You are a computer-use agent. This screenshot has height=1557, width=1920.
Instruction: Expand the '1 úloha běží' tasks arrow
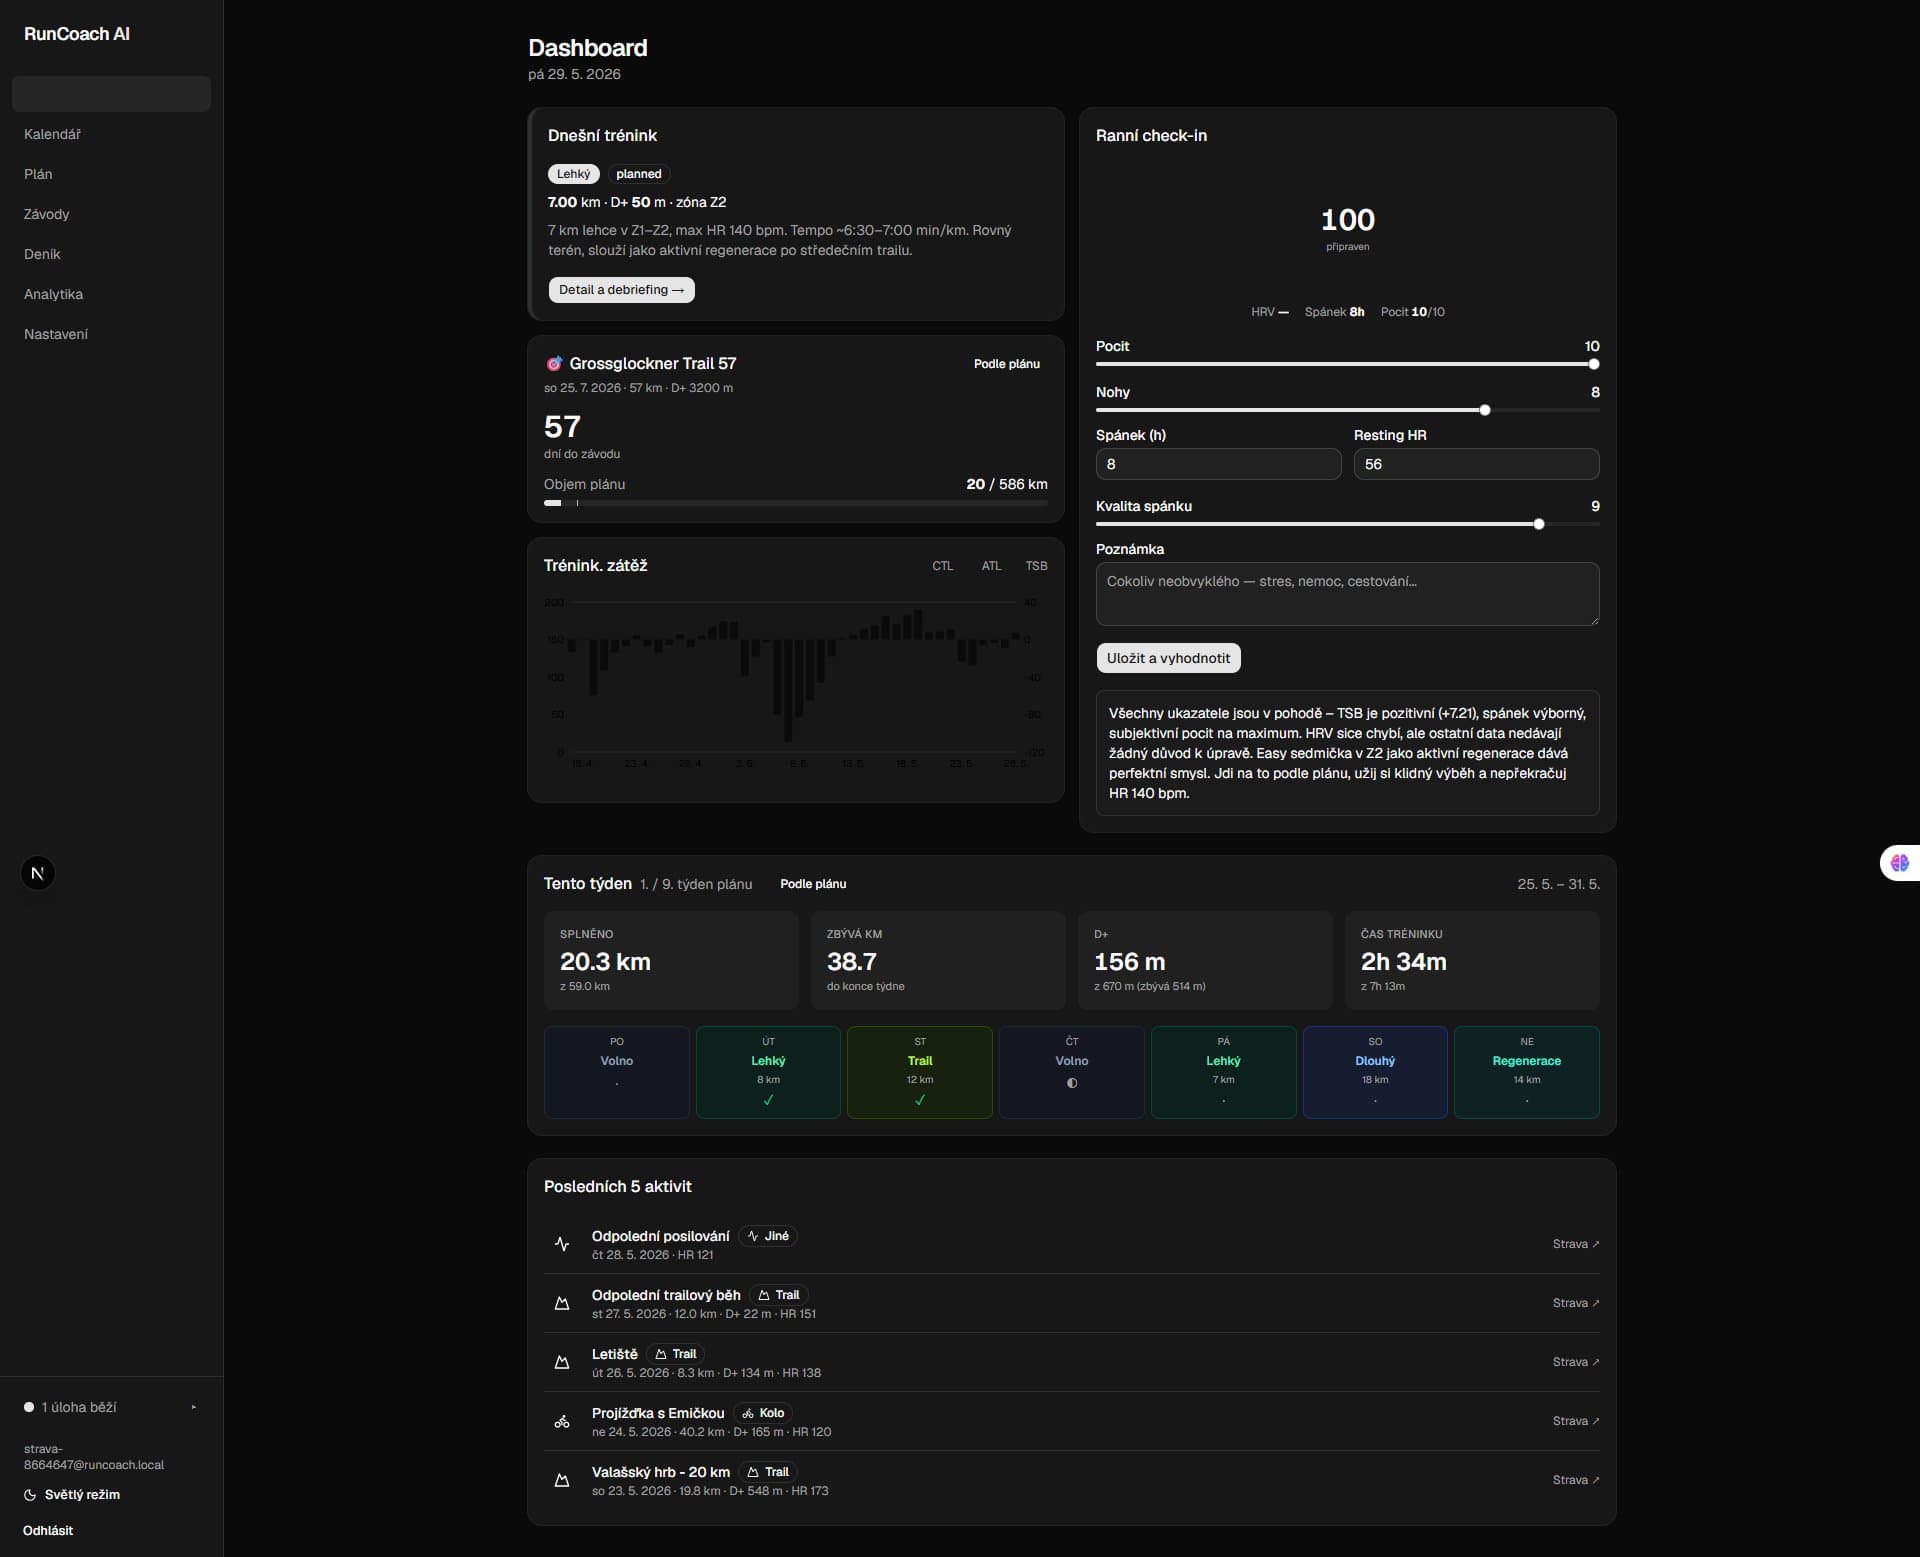coord(194,1407)
